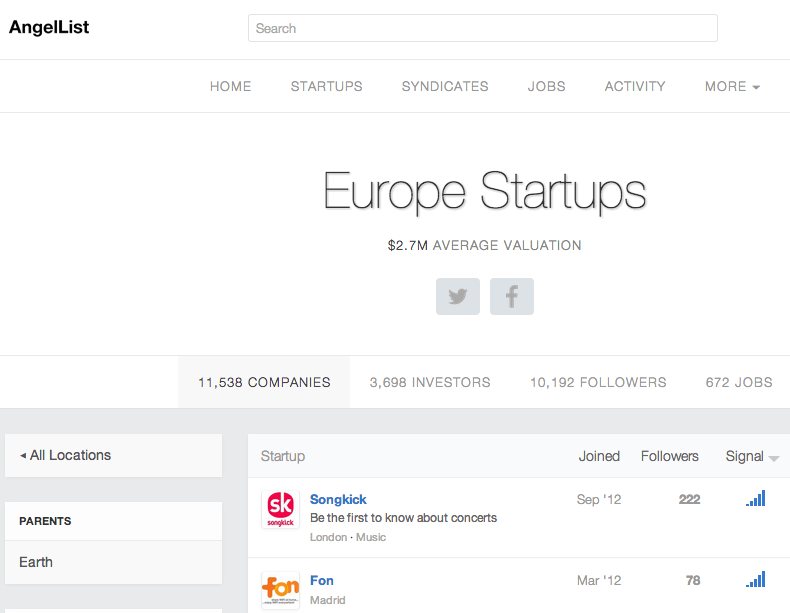The width and height of the screenshot is (790, 613).
Task: Open JOBS navigation item
Action: point(547,87)
